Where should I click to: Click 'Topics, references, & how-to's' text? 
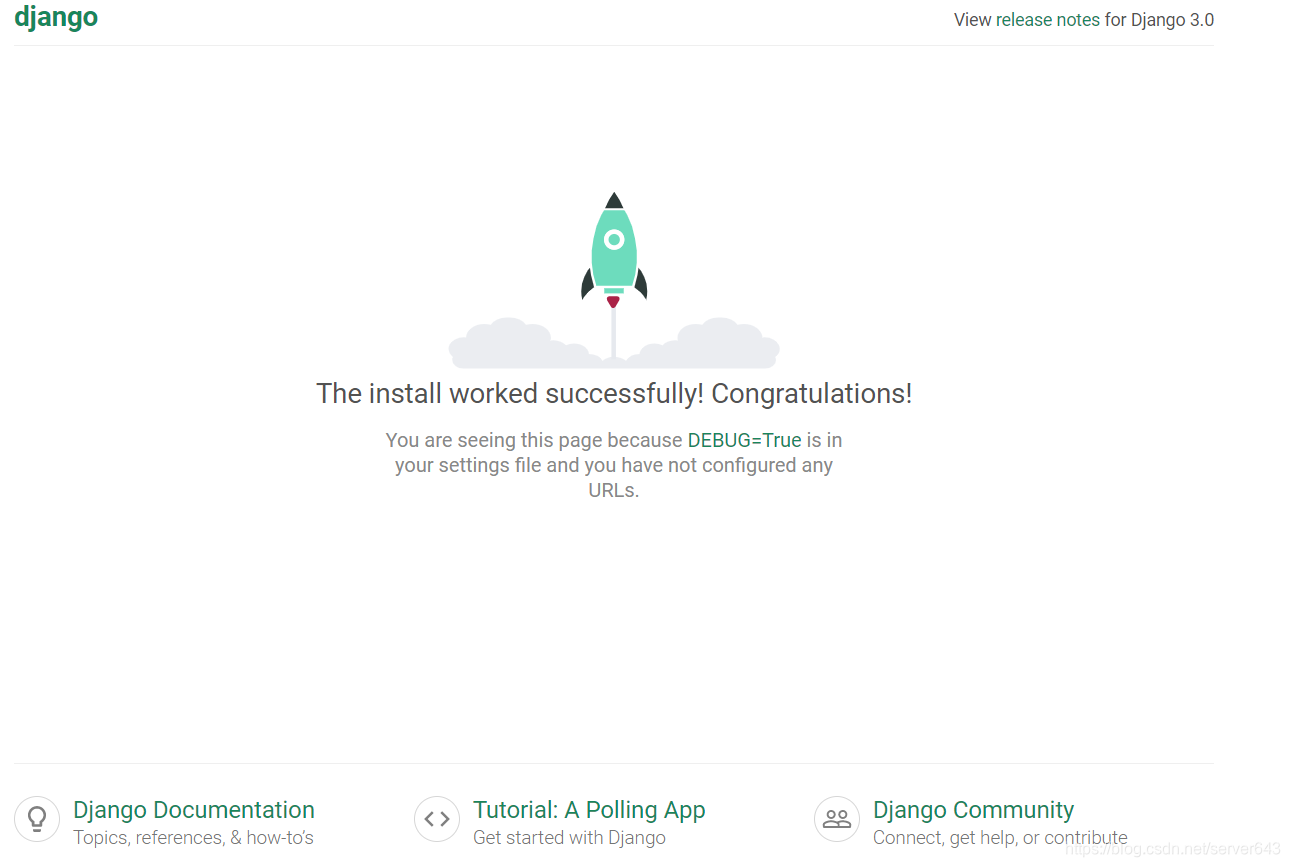193,838
